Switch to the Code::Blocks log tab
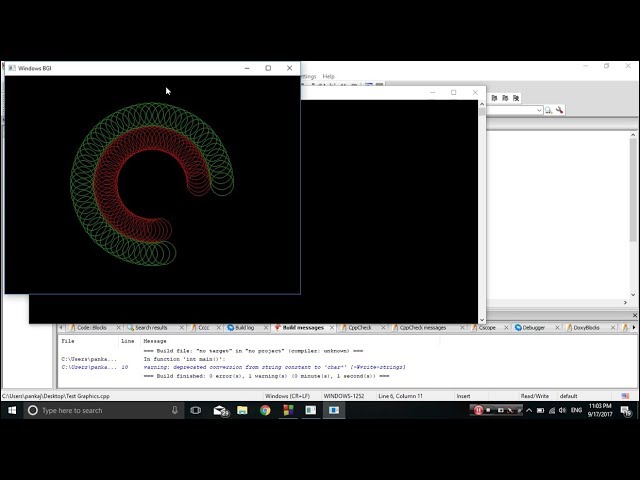 (91, 327)
